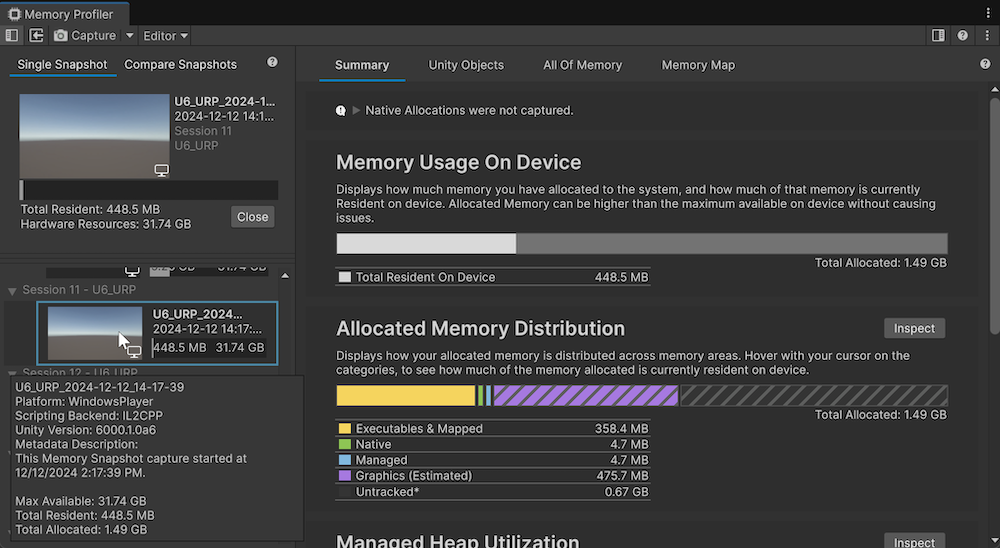1000x548 pixels.
Task: Click the purple striped Graphics bar segment
Action: coord(585,396)
